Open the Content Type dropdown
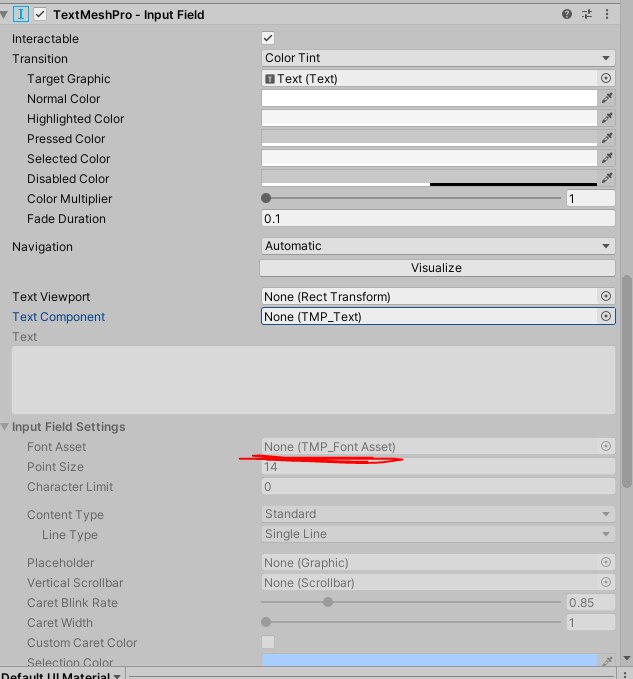This screenshot has height=679, width=633. click(x=438, y=514)
